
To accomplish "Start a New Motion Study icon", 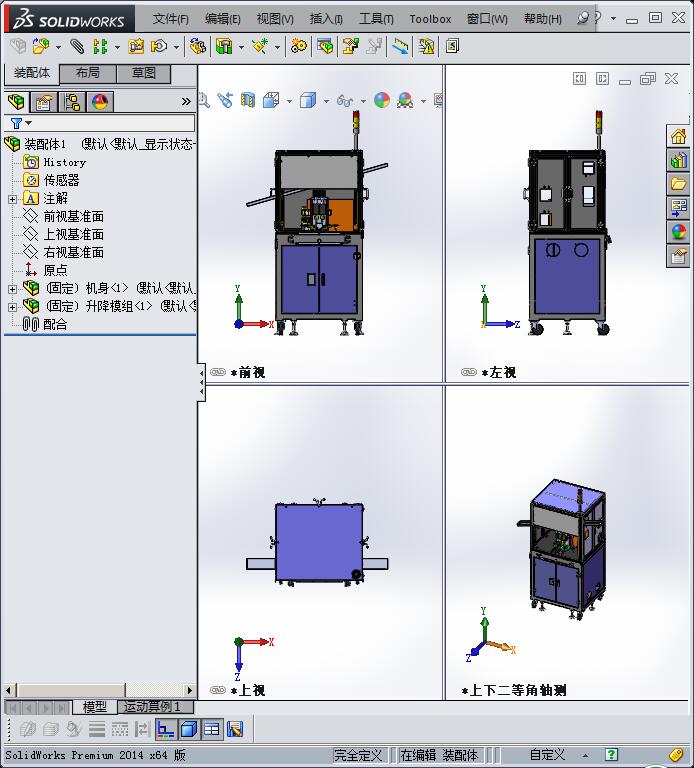I will 299,47.
